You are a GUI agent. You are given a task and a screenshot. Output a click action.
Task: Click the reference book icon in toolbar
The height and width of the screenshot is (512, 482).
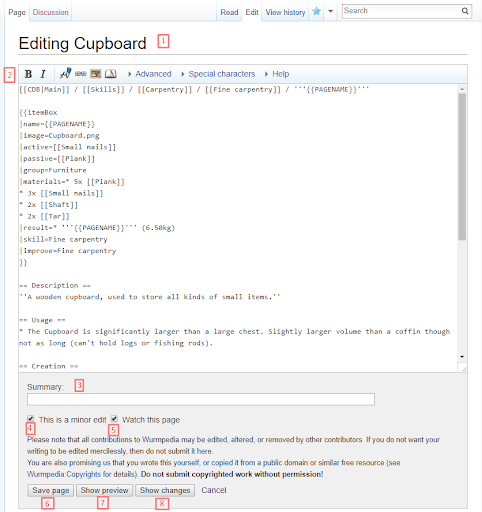point(111,74)
